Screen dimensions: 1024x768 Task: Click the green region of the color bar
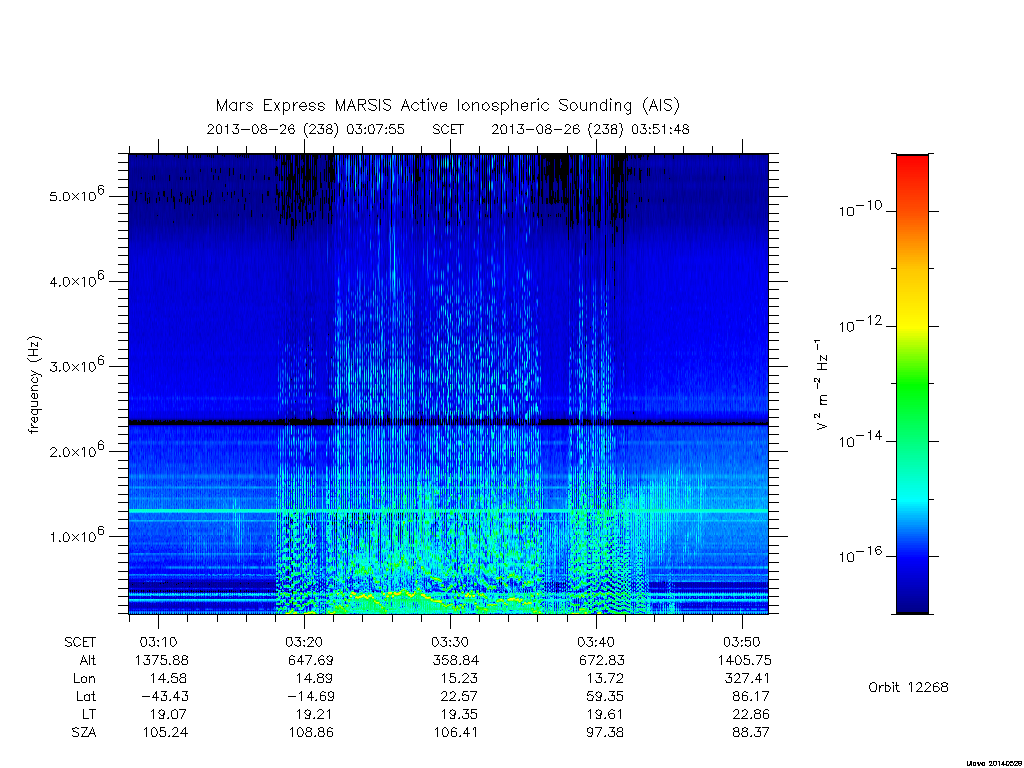tap(912, 385)
